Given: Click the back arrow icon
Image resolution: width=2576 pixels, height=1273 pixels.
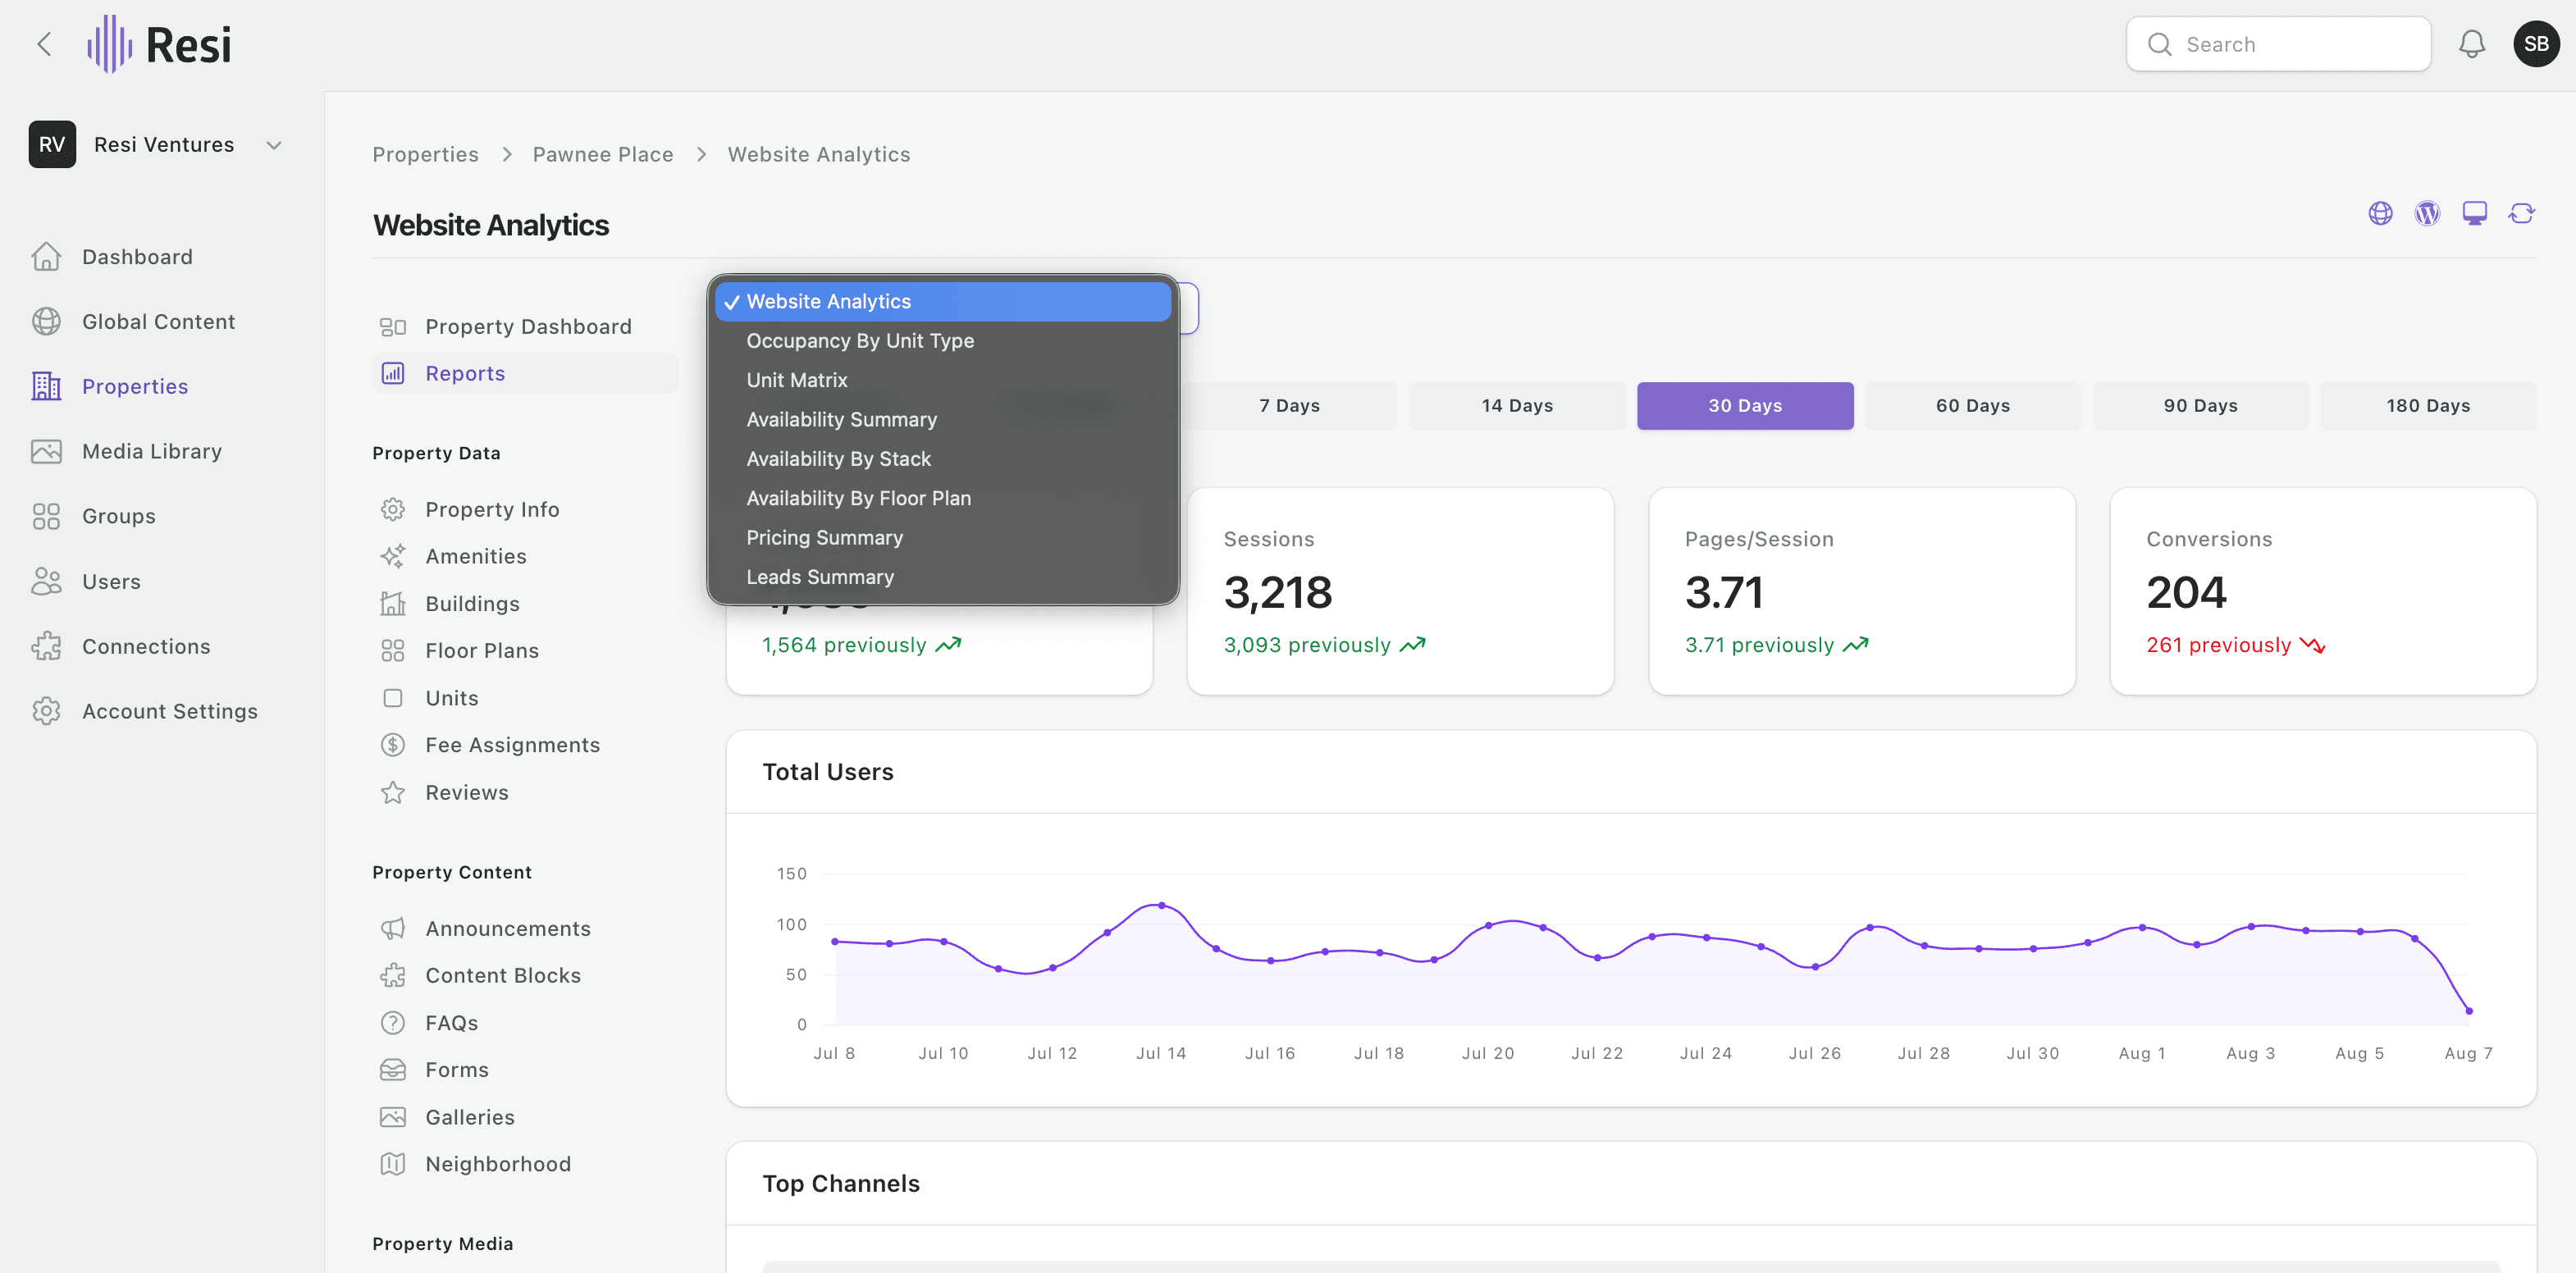Looking at the screenshot, I should 44,44.
